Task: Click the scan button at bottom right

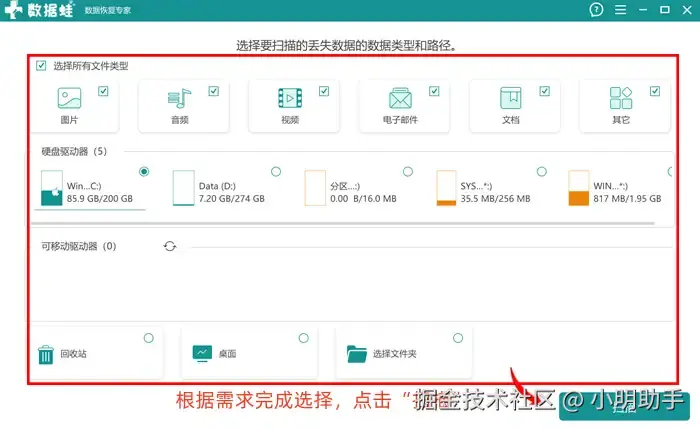Action: click(624, 407)
